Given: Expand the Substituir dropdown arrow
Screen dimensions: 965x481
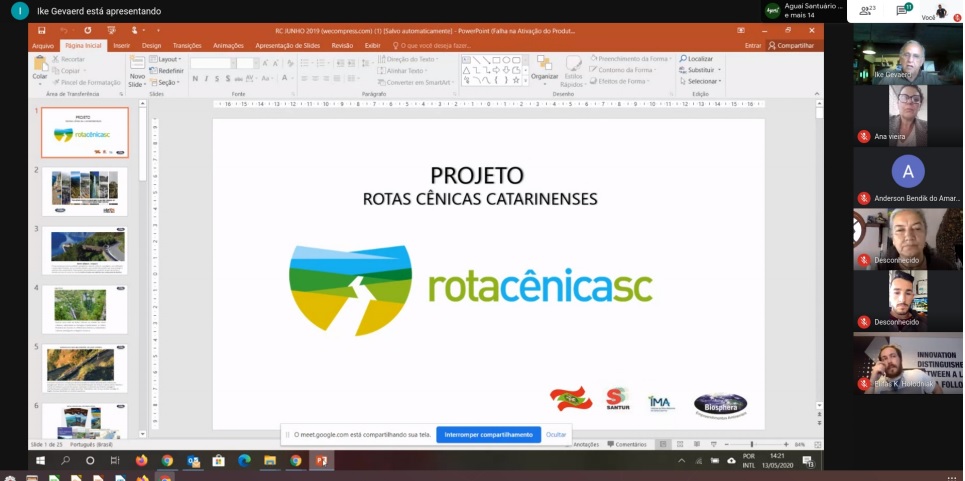Looking at the screenshot, I should point(719,70).
